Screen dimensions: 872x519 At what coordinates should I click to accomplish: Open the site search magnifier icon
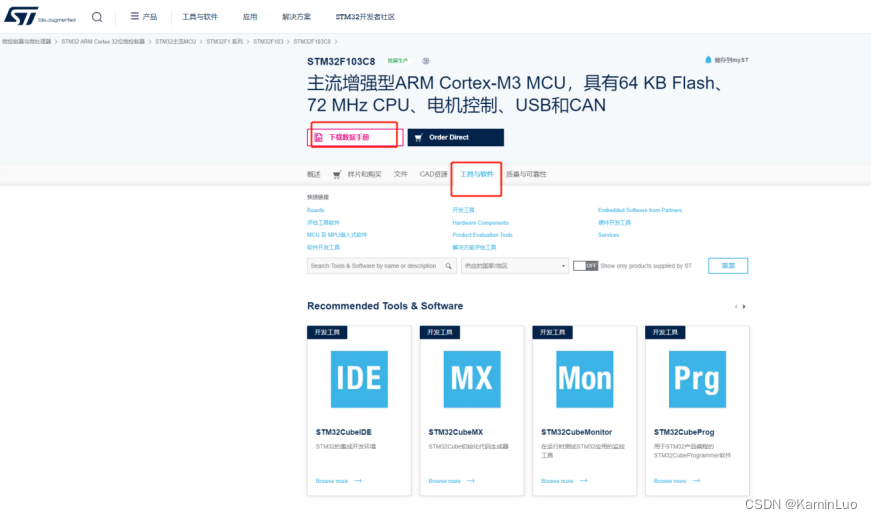(x=97, y=17)
